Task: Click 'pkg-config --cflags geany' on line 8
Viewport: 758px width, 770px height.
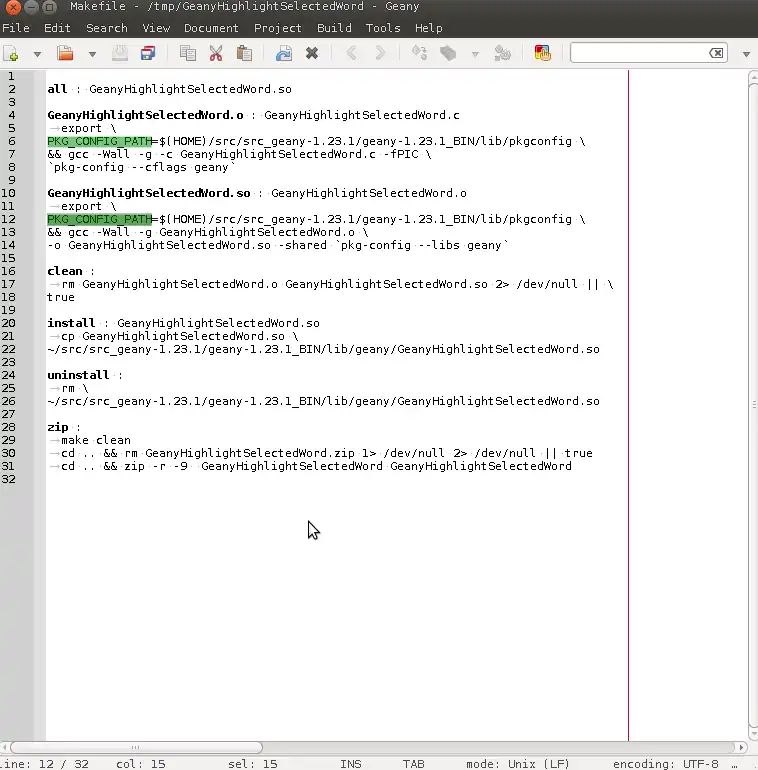Action: pyautogui.click(x=141, y=167)
